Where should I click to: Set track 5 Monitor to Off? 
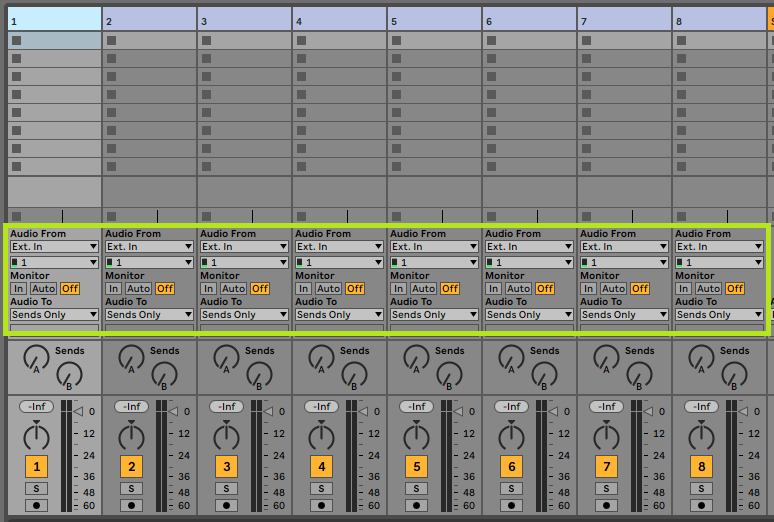tap(450, 288)
